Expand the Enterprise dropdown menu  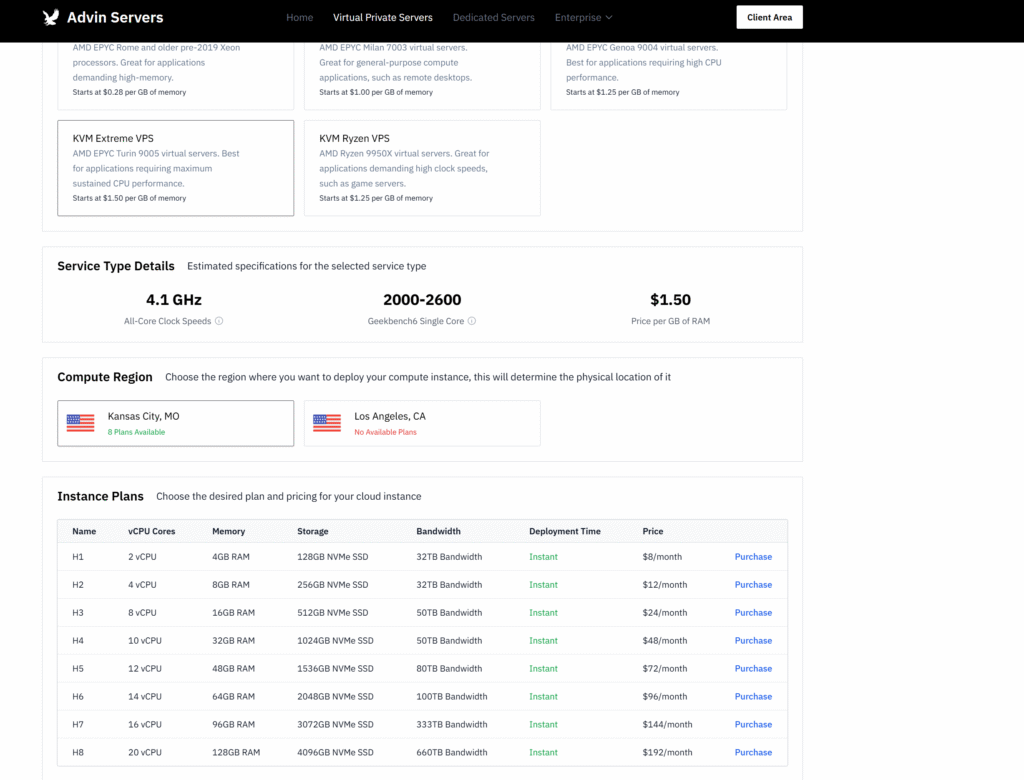(x=583, y=17)
